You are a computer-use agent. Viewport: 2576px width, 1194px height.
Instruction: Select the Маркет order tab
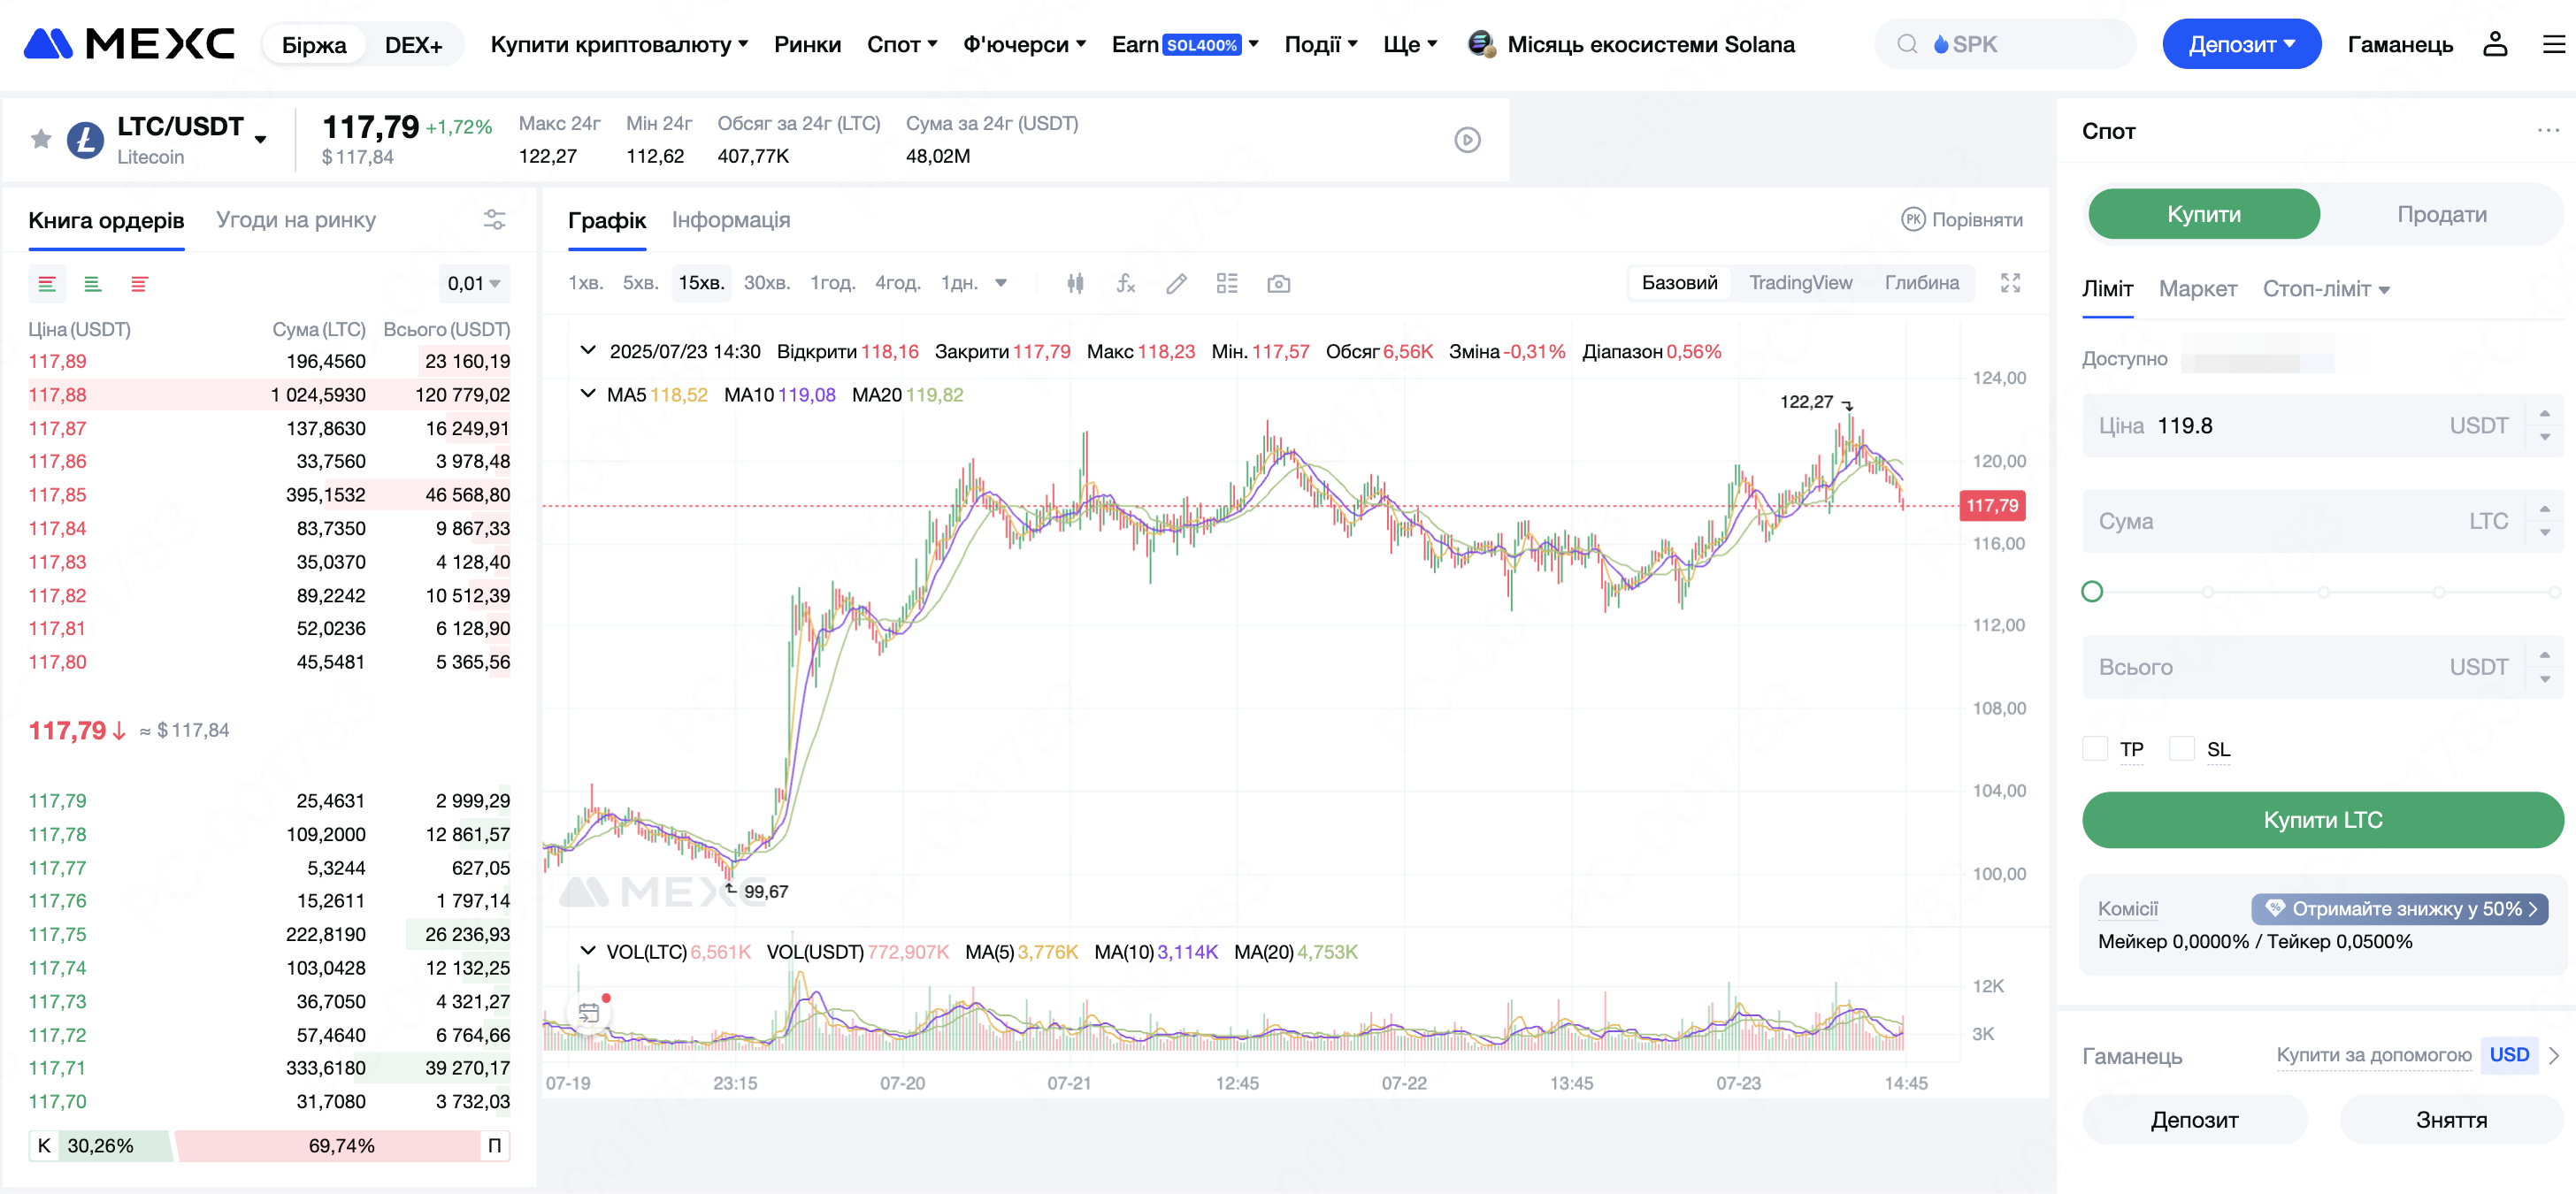(x=2197, y=289)
